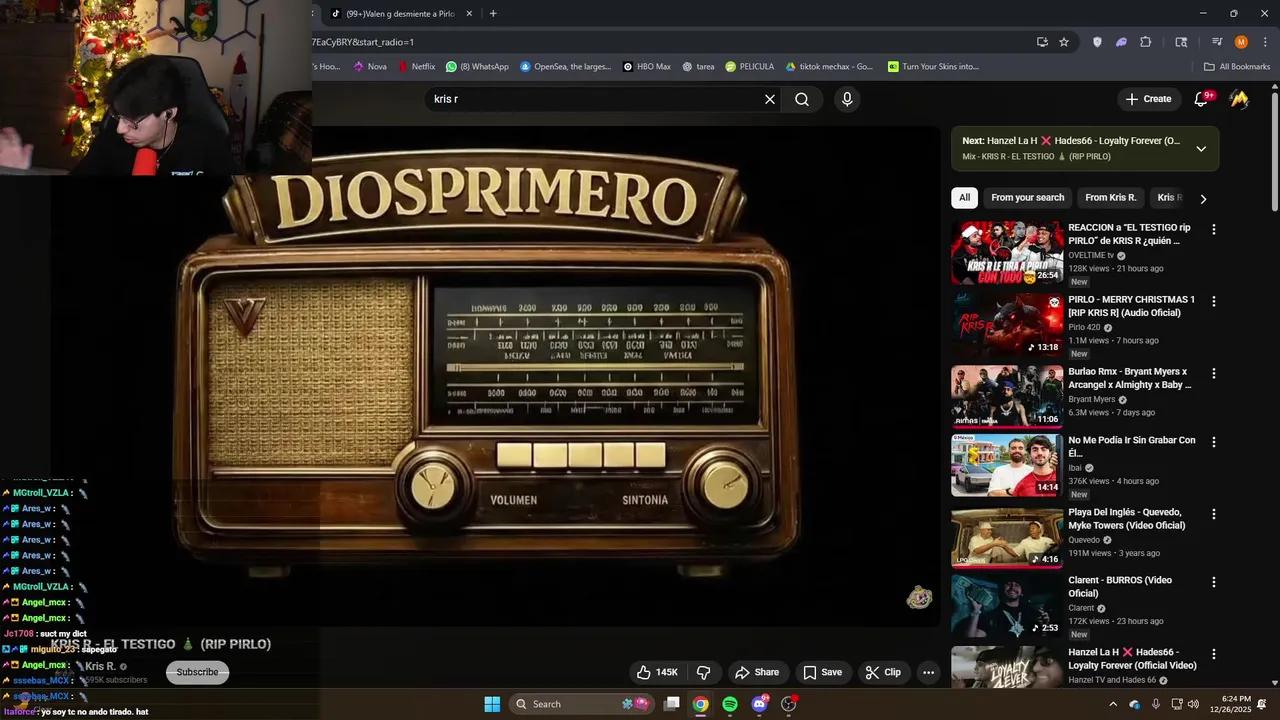
Task: Open the volume icon in the system tray
Action: [1193, 704]
